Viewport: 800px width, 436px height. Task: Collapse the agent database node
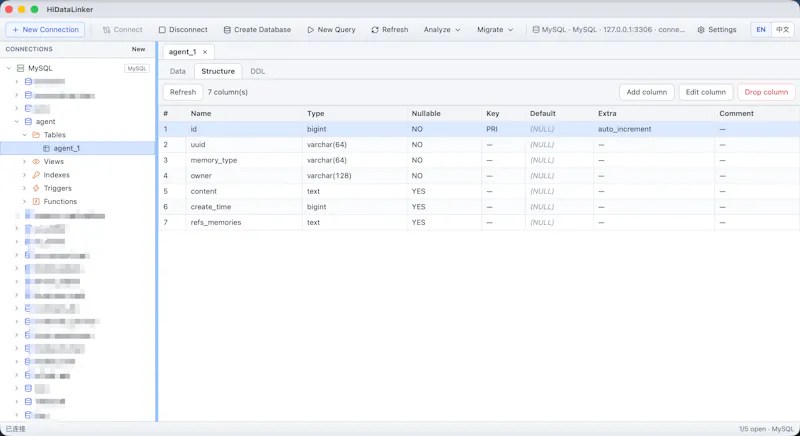(x=16, y=121)
